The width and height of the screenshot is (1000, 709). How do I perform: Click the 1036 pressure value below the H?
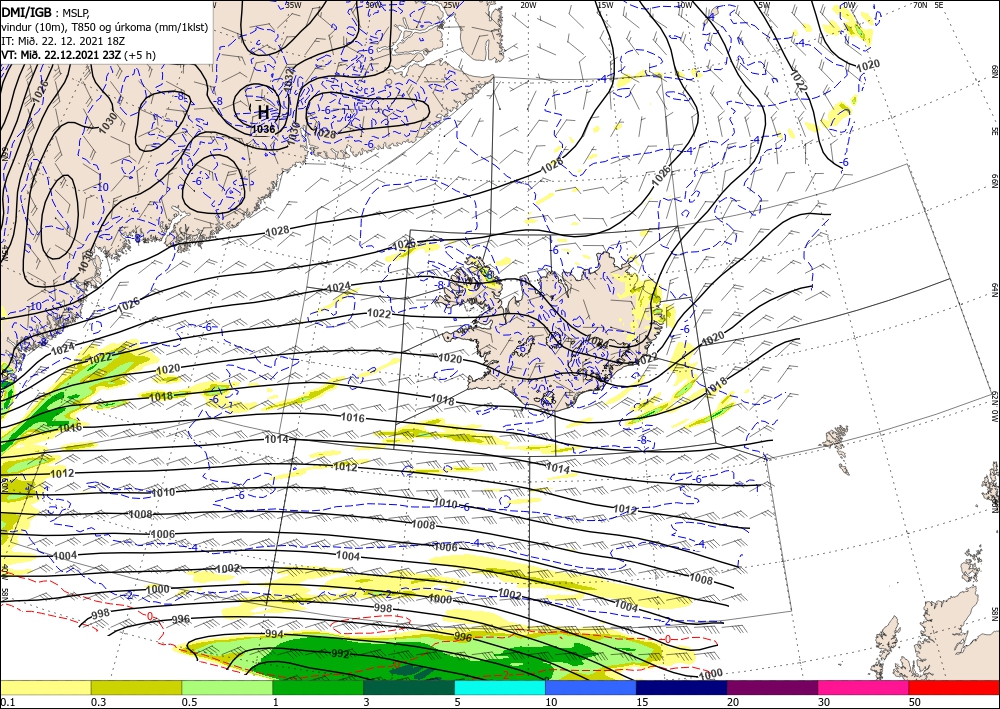263,129
